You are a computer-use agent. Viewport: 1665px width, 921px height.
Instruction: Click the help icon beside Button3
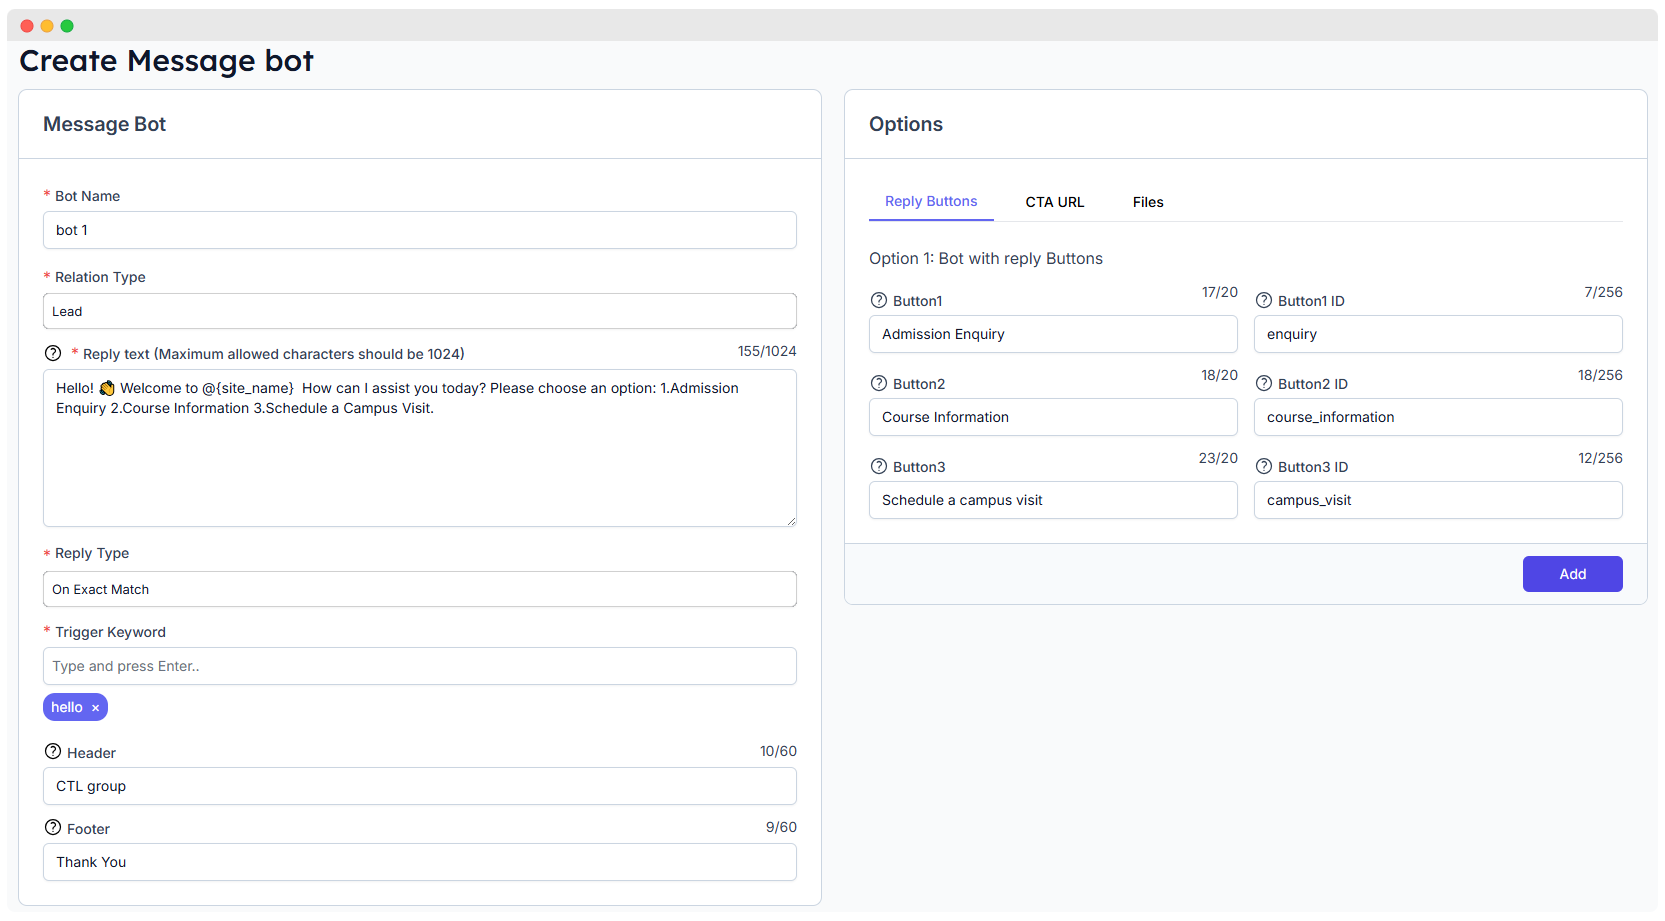pyautogui.click(x=879, y=466)
